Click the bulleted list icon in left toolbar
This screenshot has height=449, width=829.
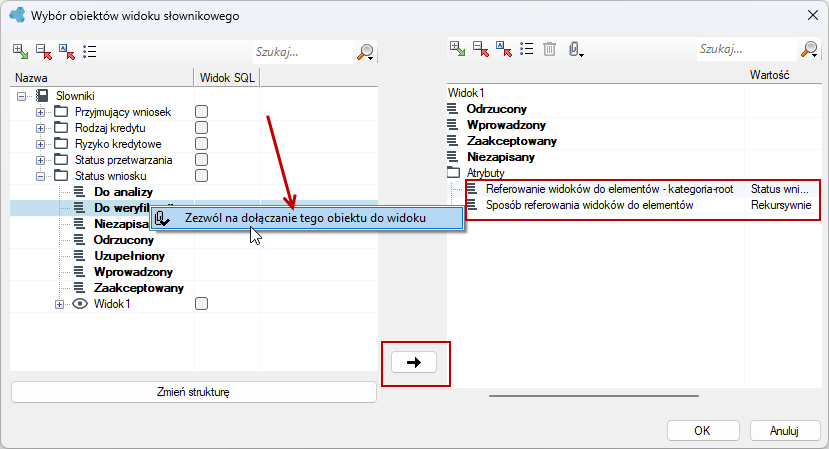(89, 51)
